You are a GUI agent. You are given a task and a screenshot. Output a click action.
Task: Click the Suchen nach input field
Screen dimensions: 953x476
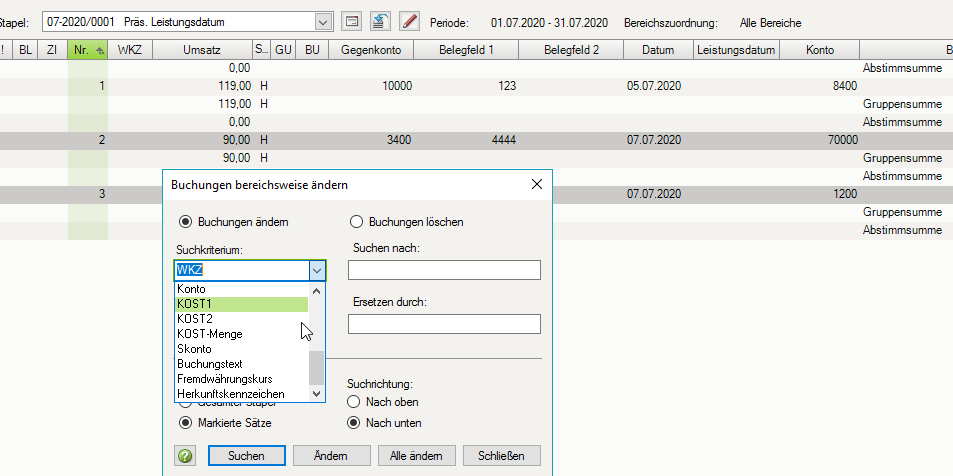pos(444,270)
